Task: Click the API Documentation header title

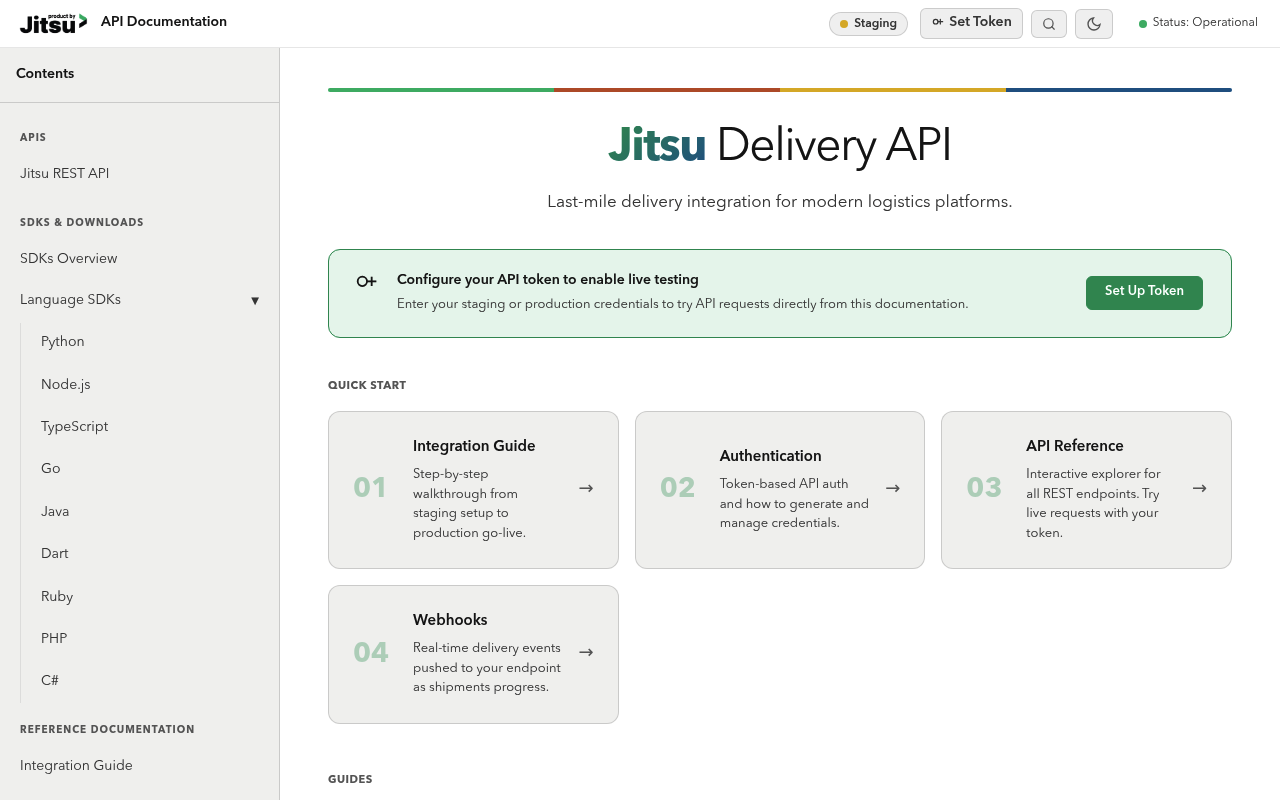Action: click(x=164, y=22)
